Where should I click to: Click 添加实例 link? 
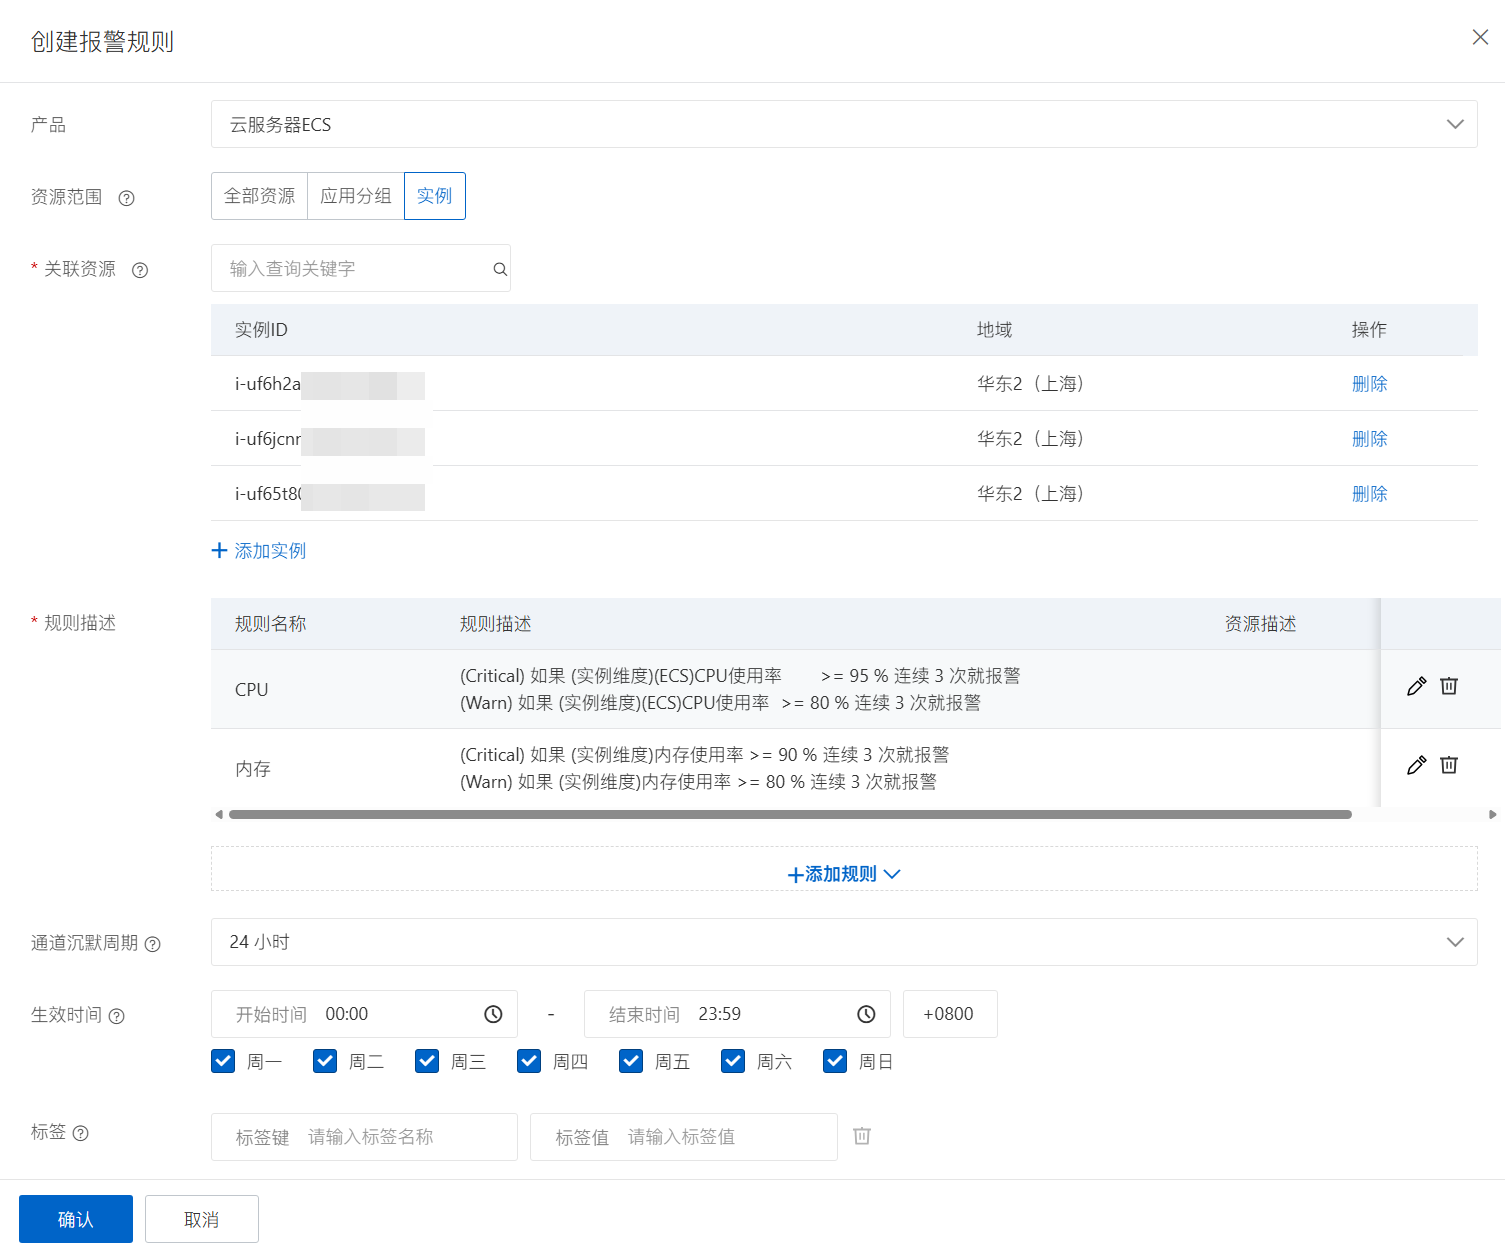270,551
